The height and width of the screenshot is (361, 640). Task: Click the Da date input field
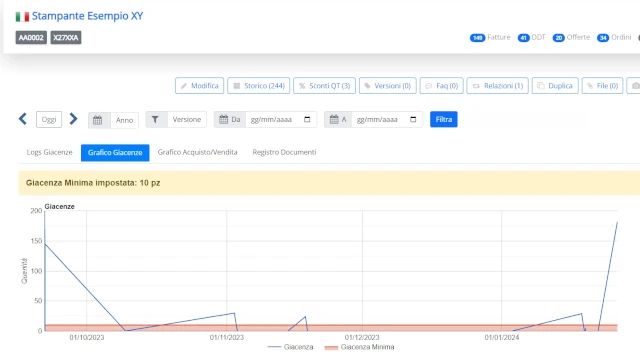[281, 119]
